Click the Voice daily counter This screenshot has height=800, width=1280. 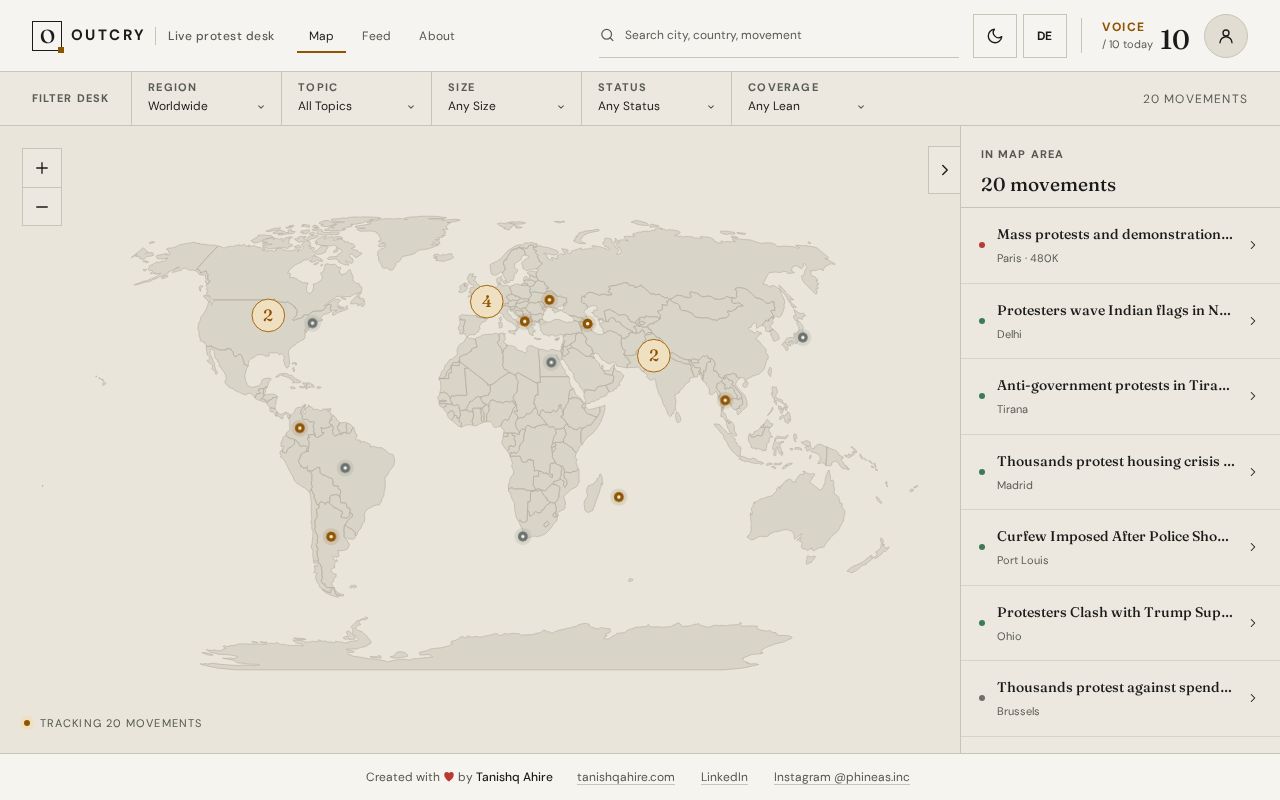[1145, 36]
